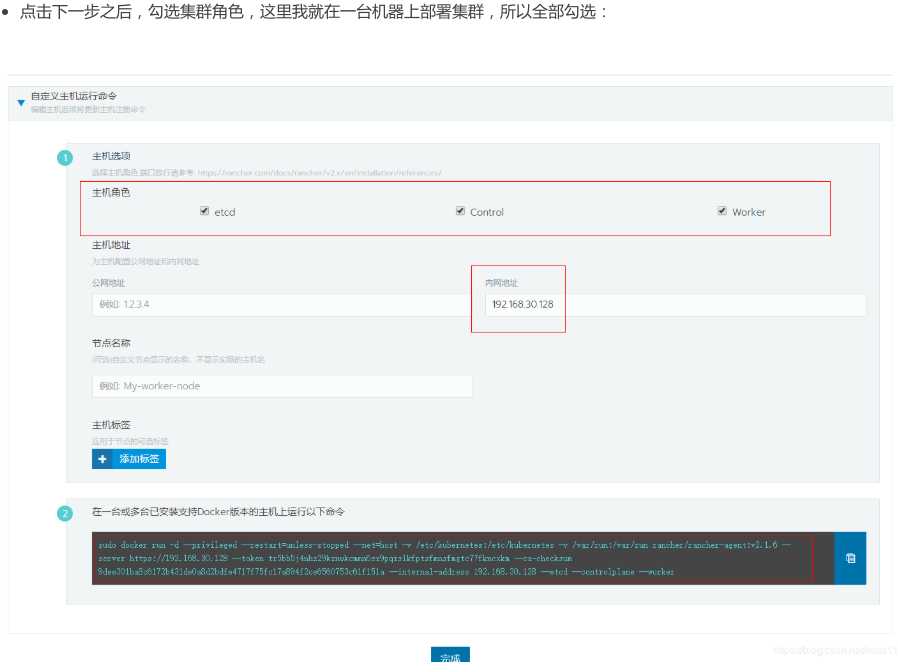Click the 自定义主机运行命令 title text
This screenshot has width=898, height=672.
(74, 96)
